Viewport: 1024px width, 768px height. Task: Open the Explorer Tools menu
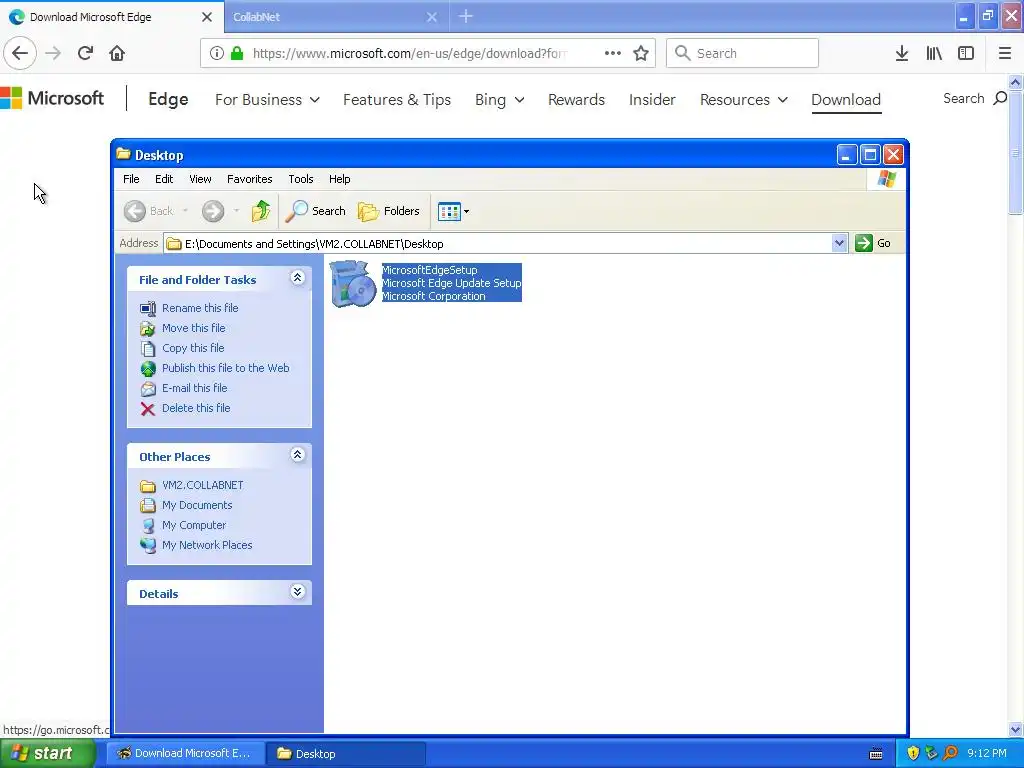300,179
